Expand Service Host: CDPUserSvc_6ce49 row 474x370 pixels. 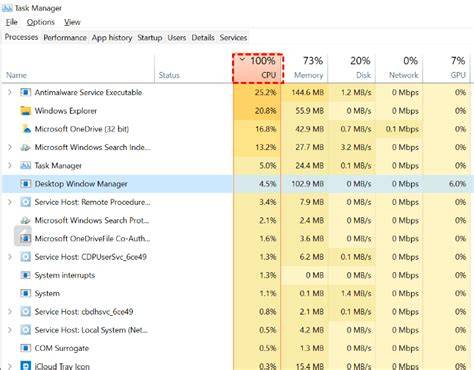10,257
